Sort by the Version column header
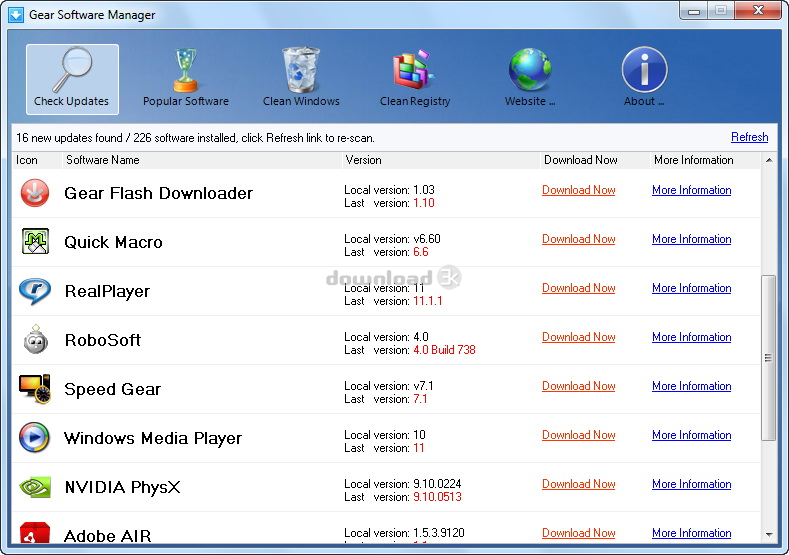Screen dimensions: 789x555 pyautogui.click(x=441, y=160)
